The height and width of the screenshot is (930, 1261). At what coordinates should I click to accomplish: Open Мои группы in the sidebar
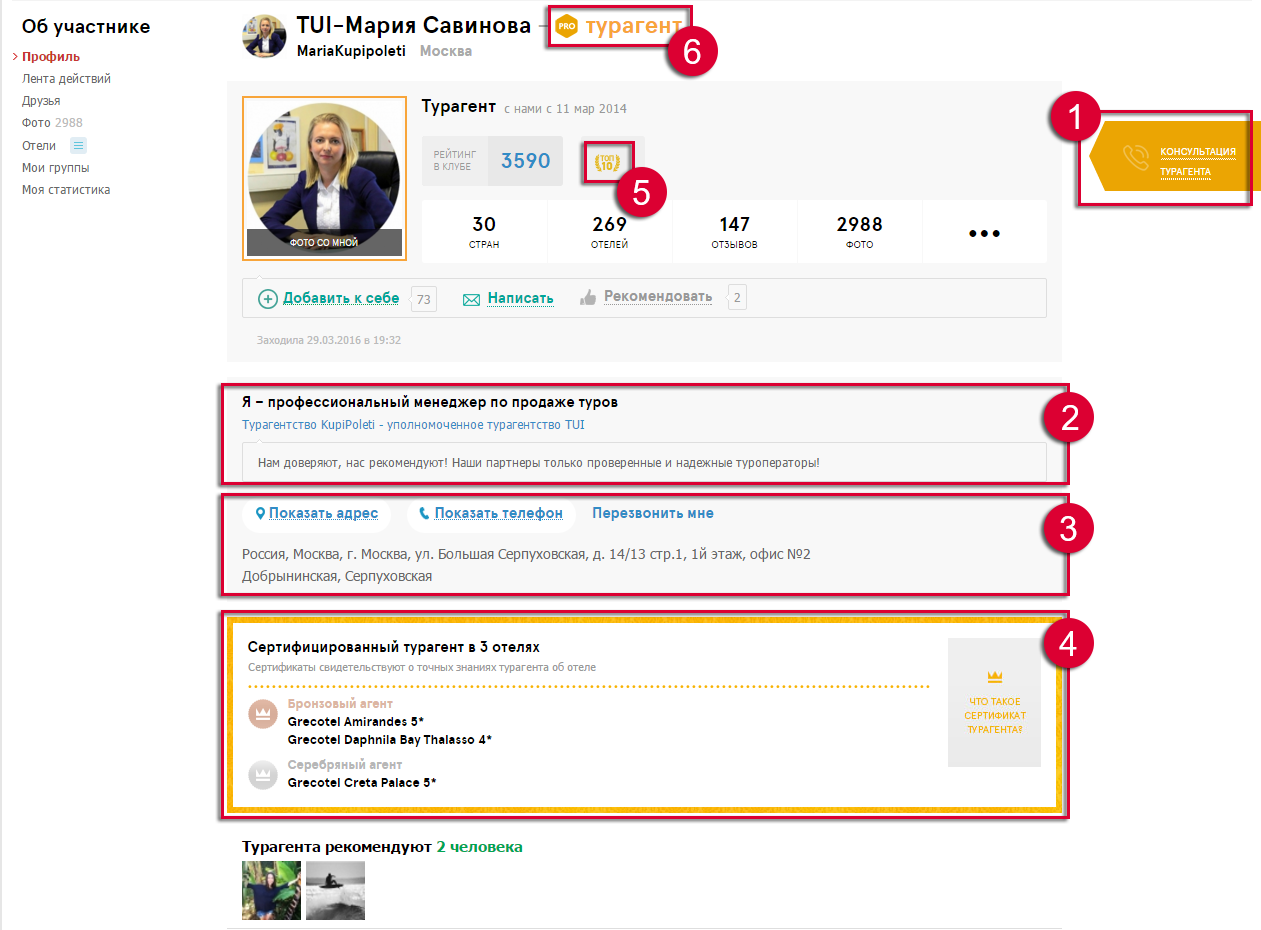pos(55,168)
